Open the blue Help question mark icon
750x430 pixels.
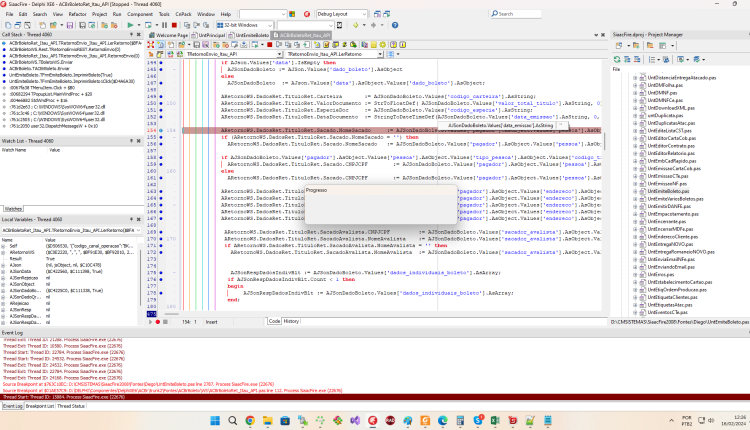pyautogui.click(x=395, y=25)
